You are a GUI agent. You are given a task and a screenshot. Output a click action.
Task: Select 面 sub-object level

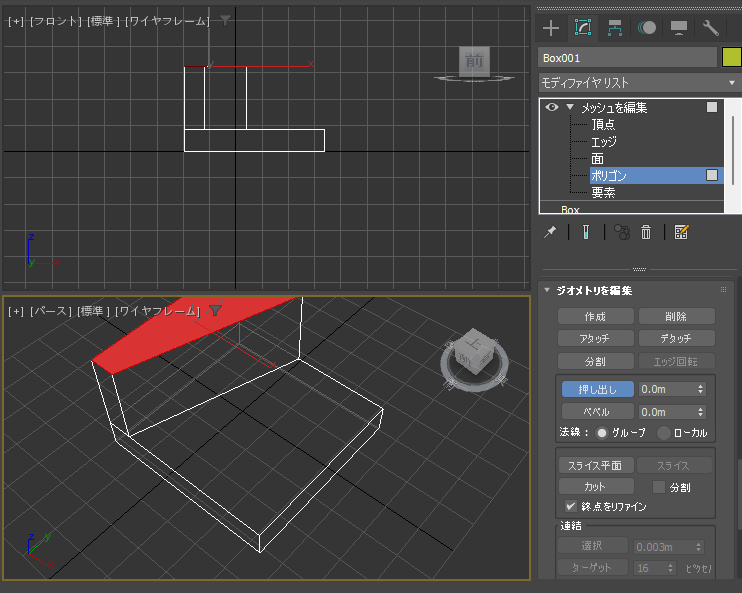[x=597, y=159]
